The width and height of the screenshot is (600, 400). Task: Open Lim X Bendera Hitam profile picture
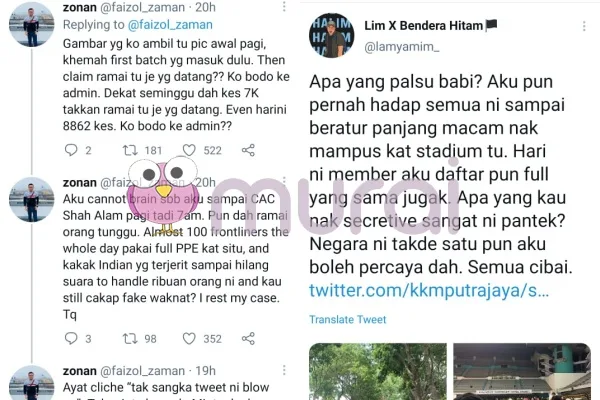(331, 35)
